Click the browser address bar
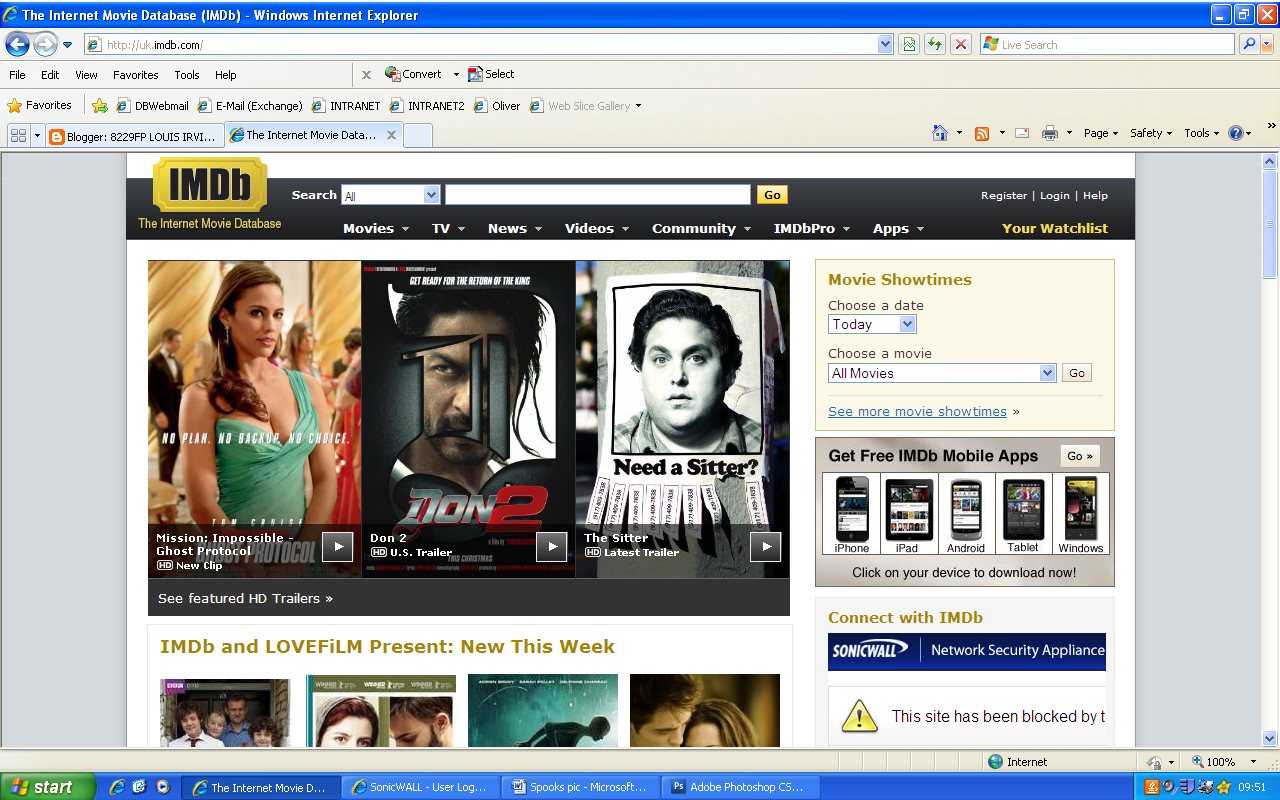The height and width of the screenshot is (800, 1280). point(480,44)
